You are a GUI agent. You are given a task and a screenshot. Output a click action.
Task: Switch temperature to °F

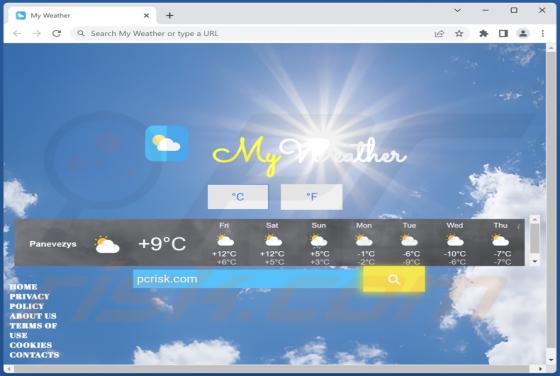click(x=311, y=197)
